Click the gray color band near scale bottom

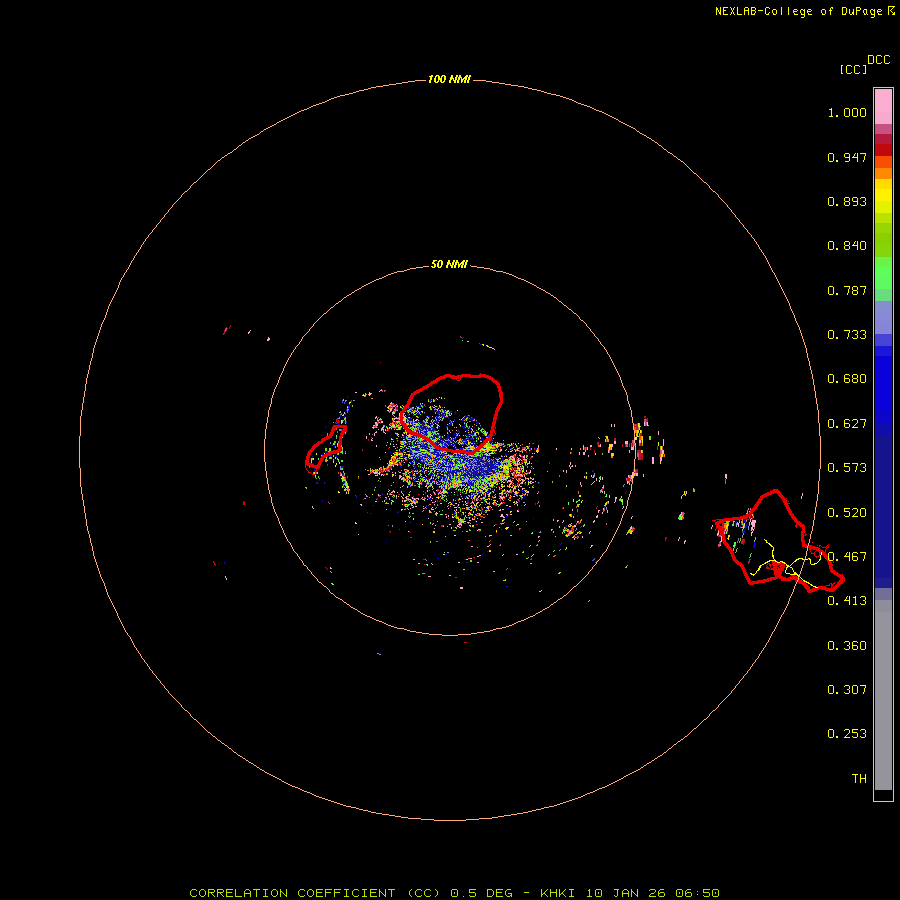(x=883, y=695)
